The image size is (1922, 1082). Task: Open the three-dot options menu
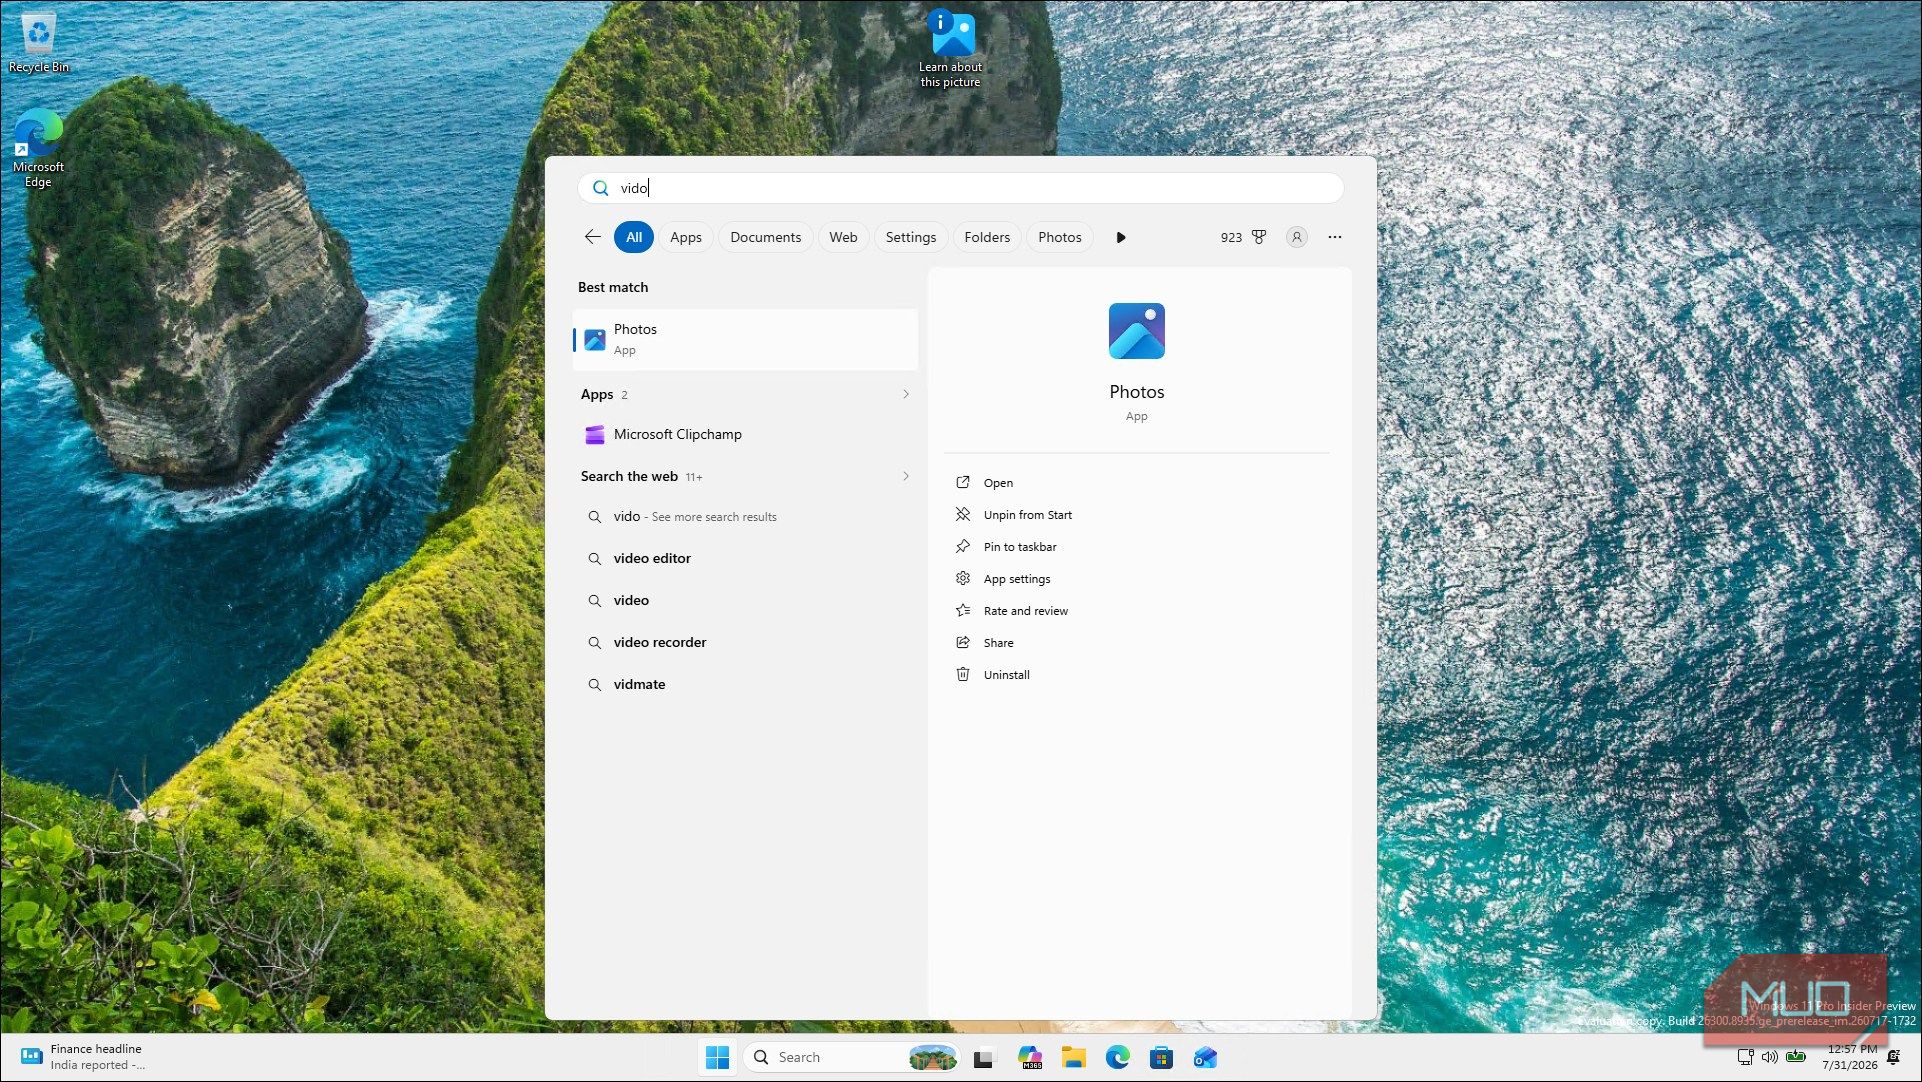click(x=1334, y=237)
